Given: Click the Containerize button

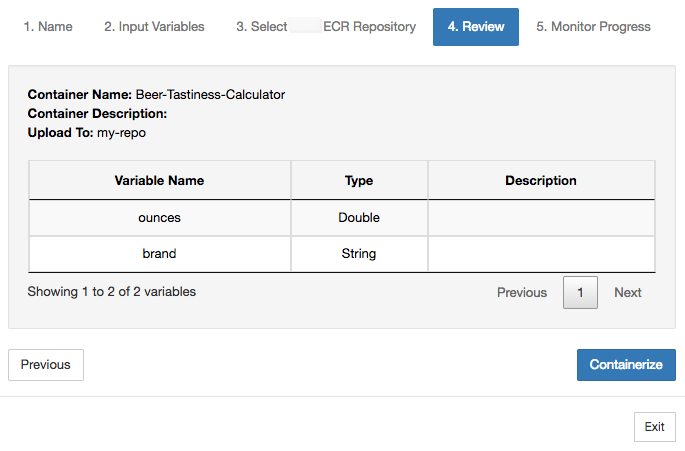Looking at the screenshot, I should [x=626, y=365].
